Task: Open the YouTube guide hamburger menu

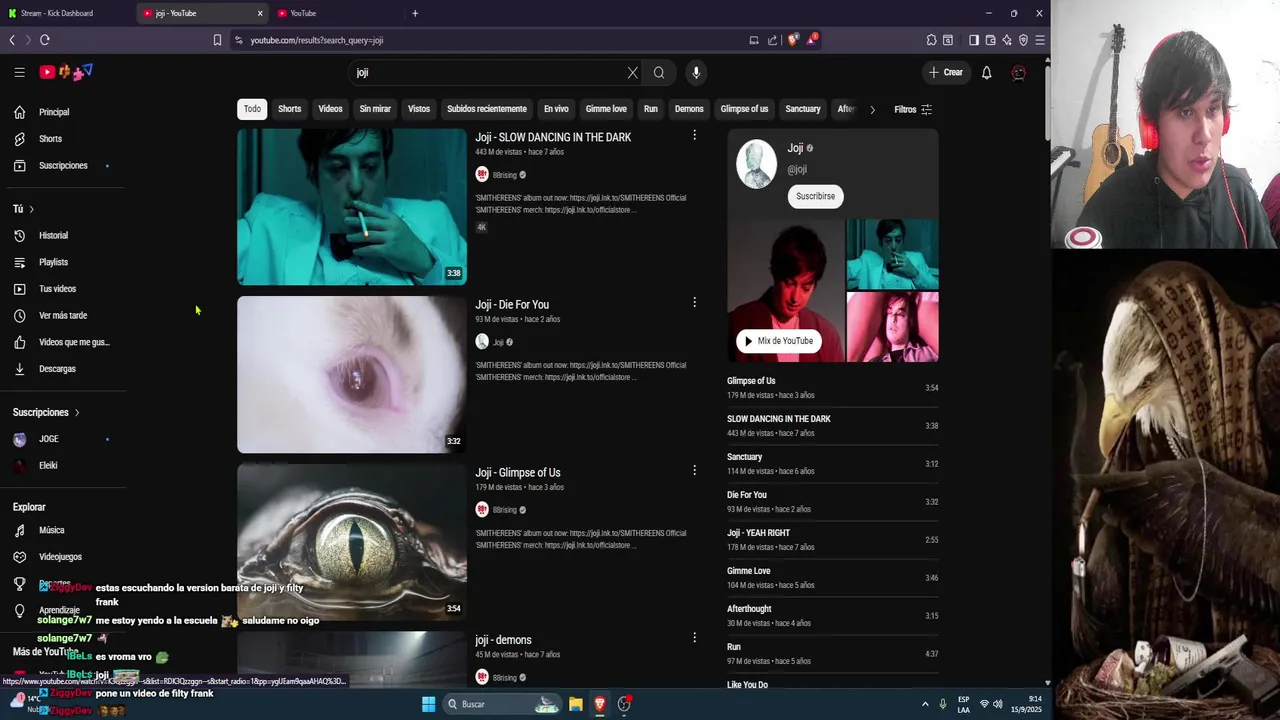Action: pos(19,72)
